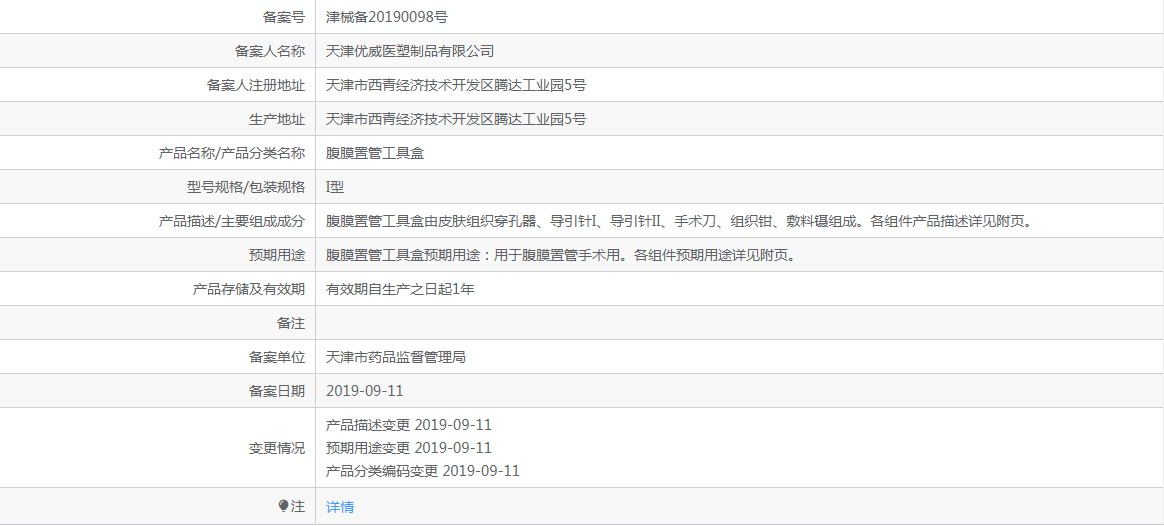Click the 型号规格/包装规格 label
Viewport: 1164px width, 526px height.
coord(246,187)
